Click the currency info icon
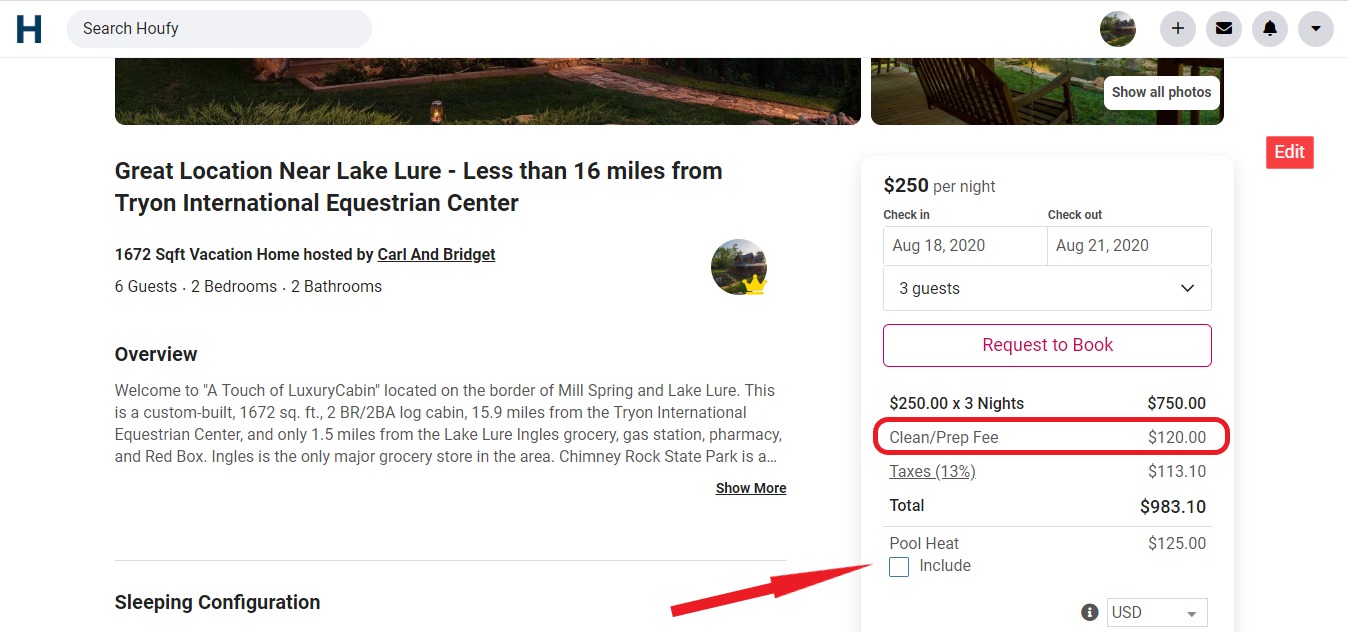1348x632 pixels. 1090,612
